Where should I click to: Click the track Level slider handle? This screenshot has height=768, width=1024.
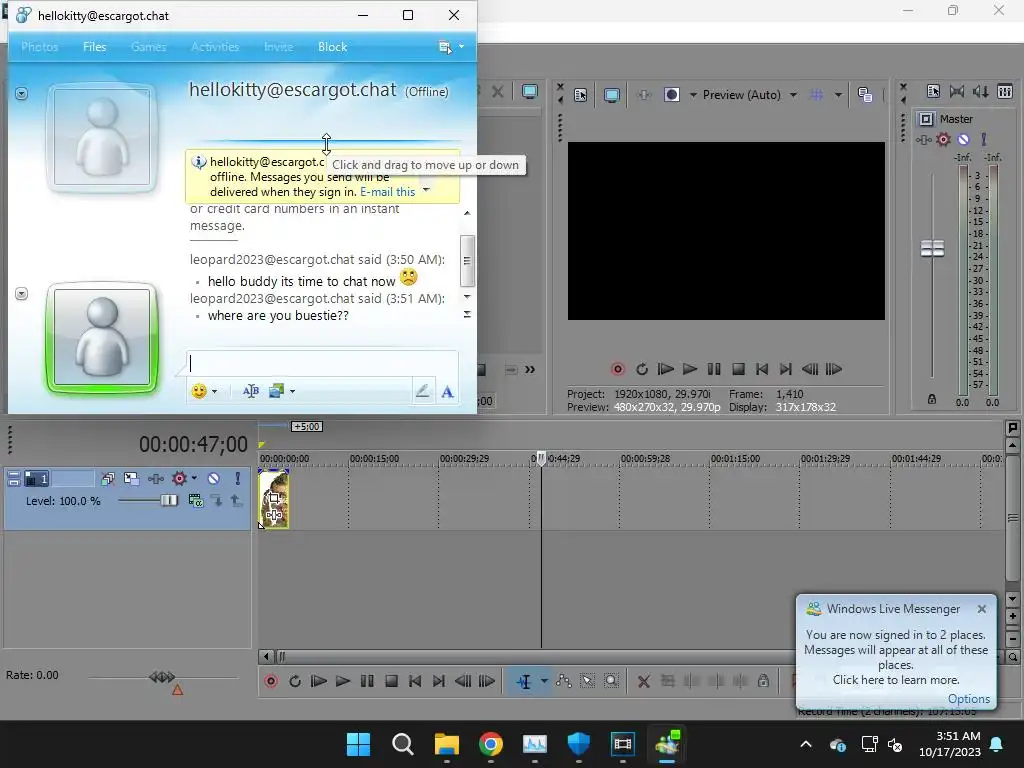tap(168, 500)
